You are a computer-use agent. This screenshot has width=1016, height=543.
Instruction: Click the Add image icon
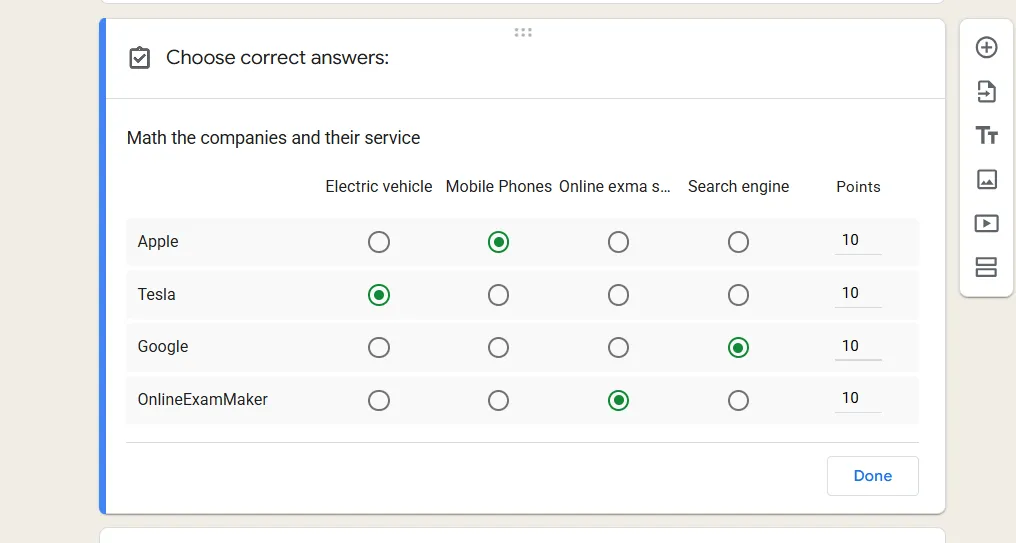(986, 179)
